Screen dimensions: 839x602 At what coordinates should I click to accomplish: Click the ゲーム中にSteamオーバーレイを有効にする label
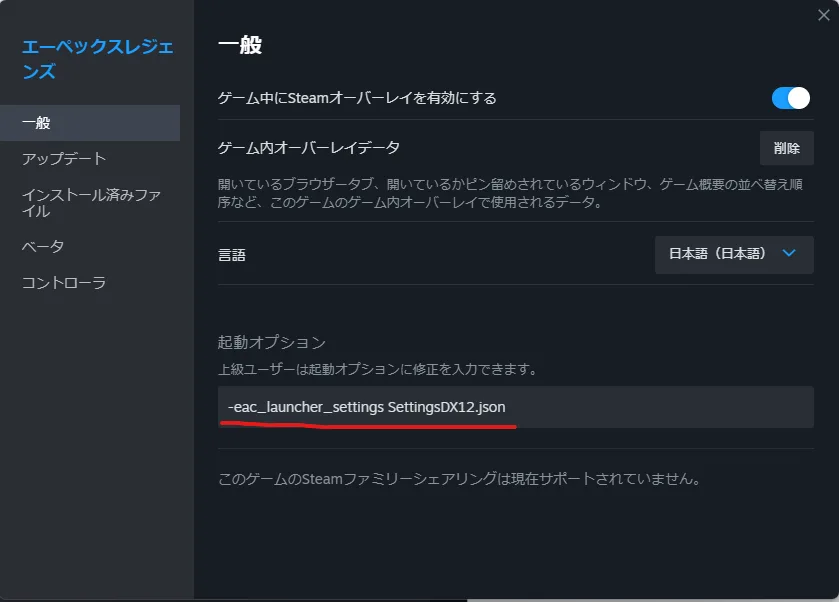click(357, 98)
